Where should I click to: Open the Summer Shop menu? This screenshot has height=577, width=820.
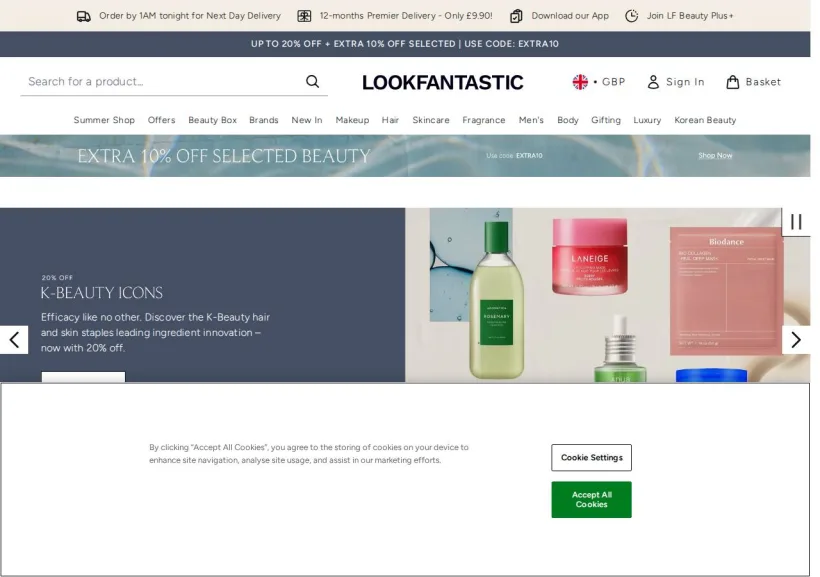(104, 120)
